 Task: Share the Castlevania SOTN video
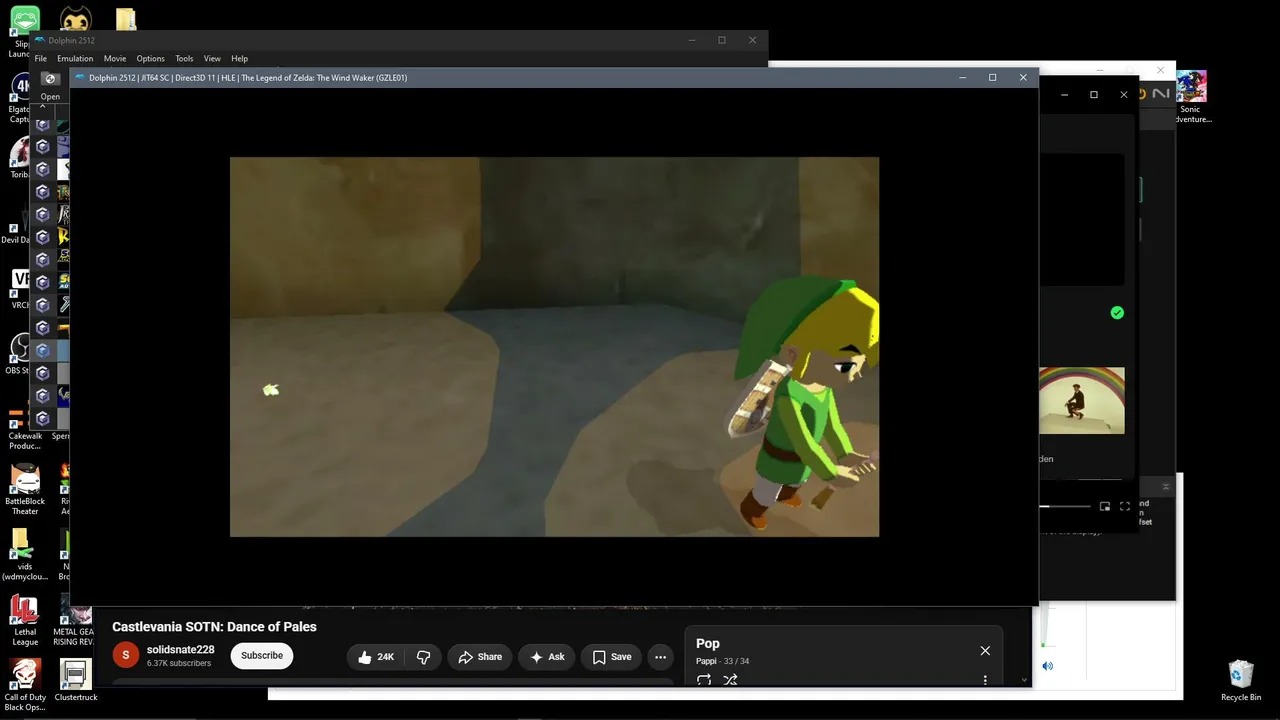tap(480, 657)
